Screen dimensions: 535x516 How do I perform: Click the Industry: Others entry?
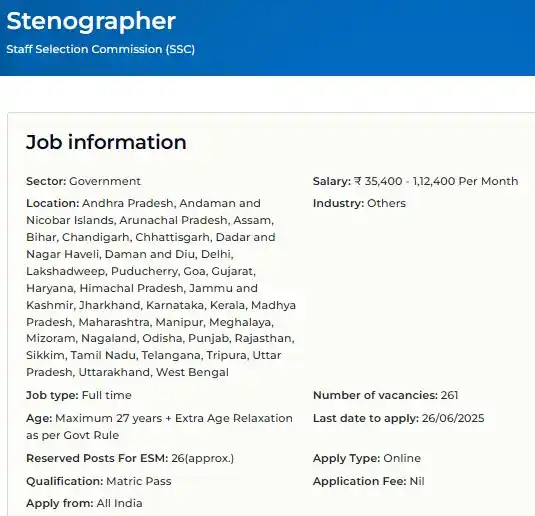pyautogui.click(x=359, y=203)
